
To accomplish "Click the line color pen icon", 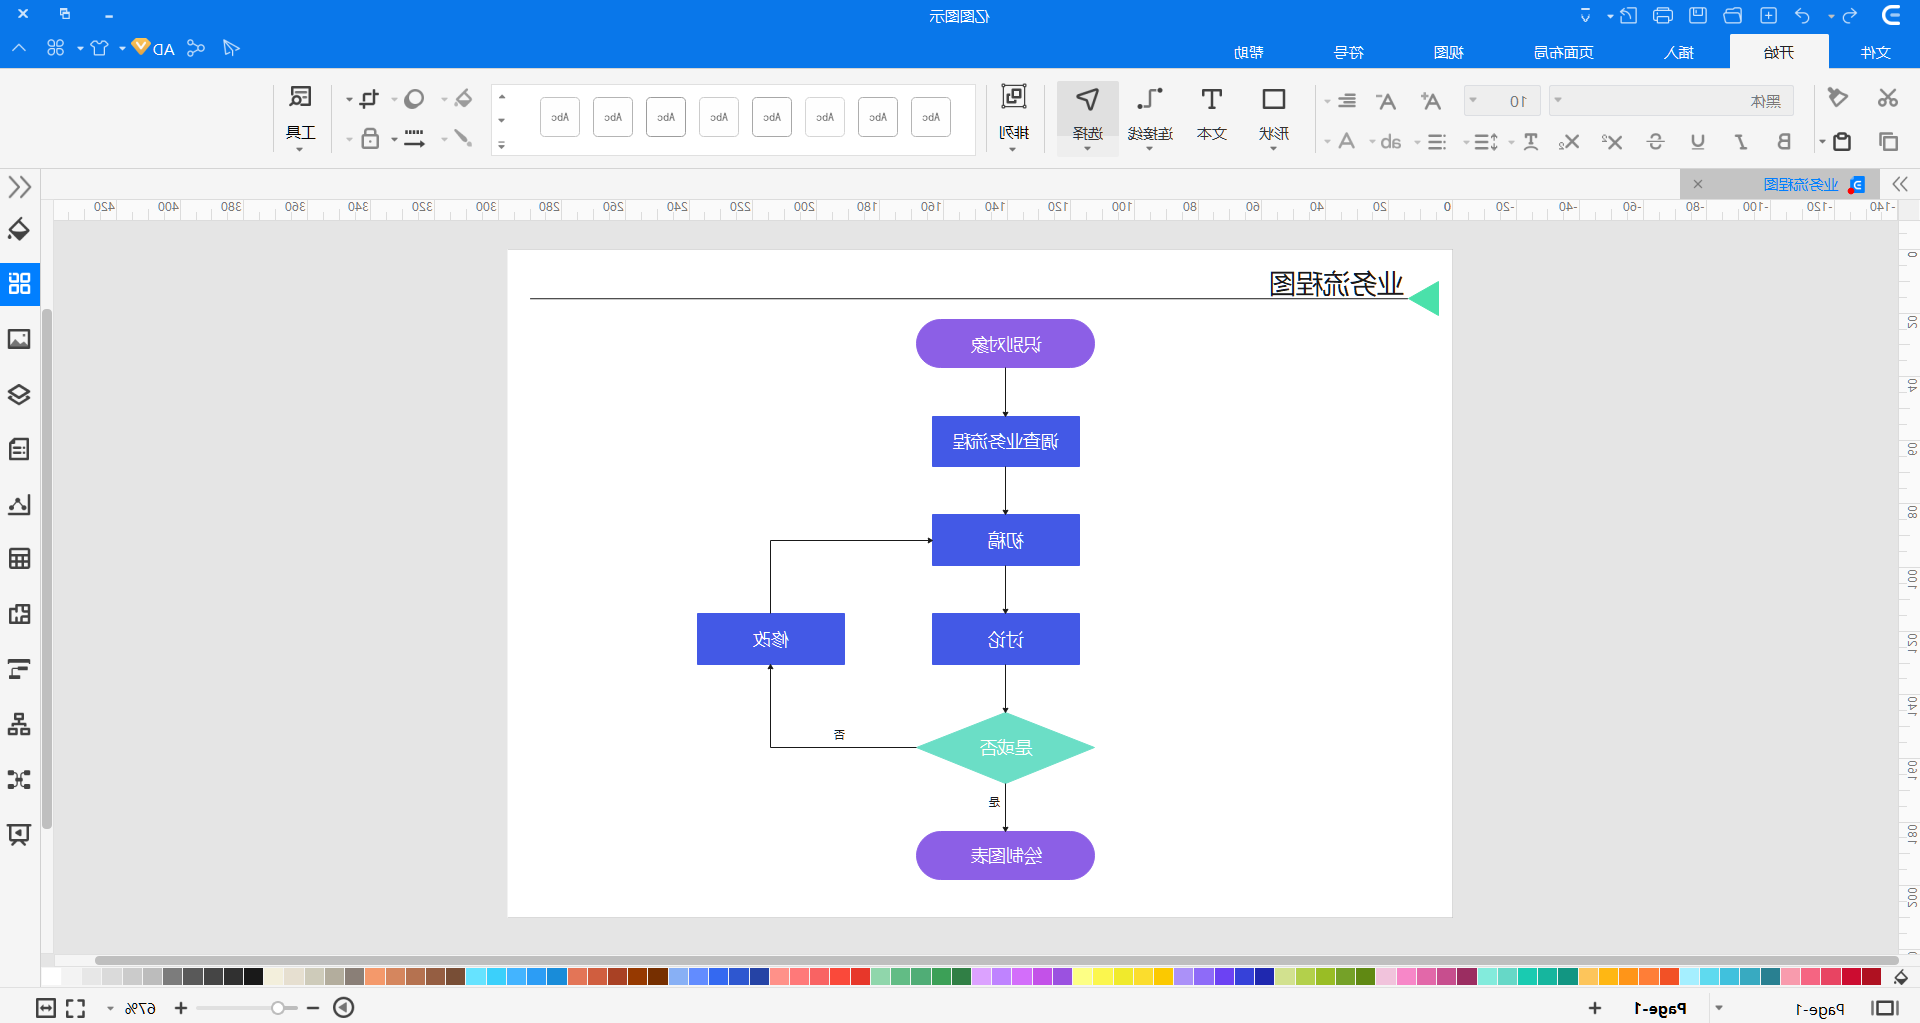I will (462, 139).
